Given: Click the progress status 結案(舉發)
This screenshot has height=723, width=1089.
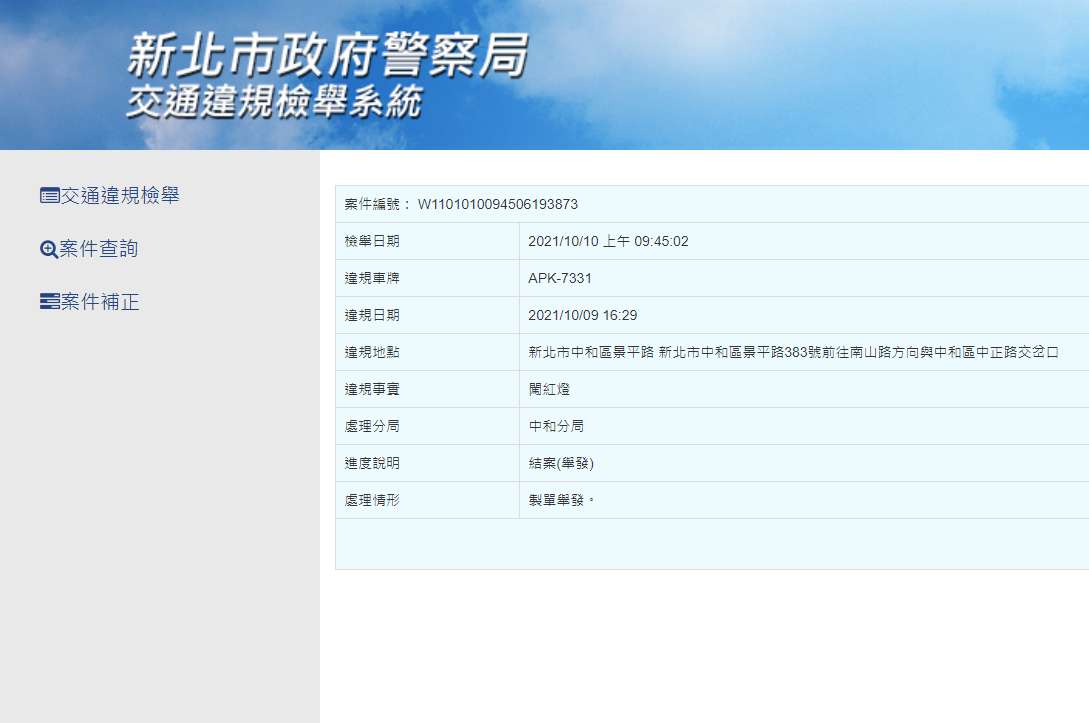Looking at the screenshot, I should click(561, 463).
